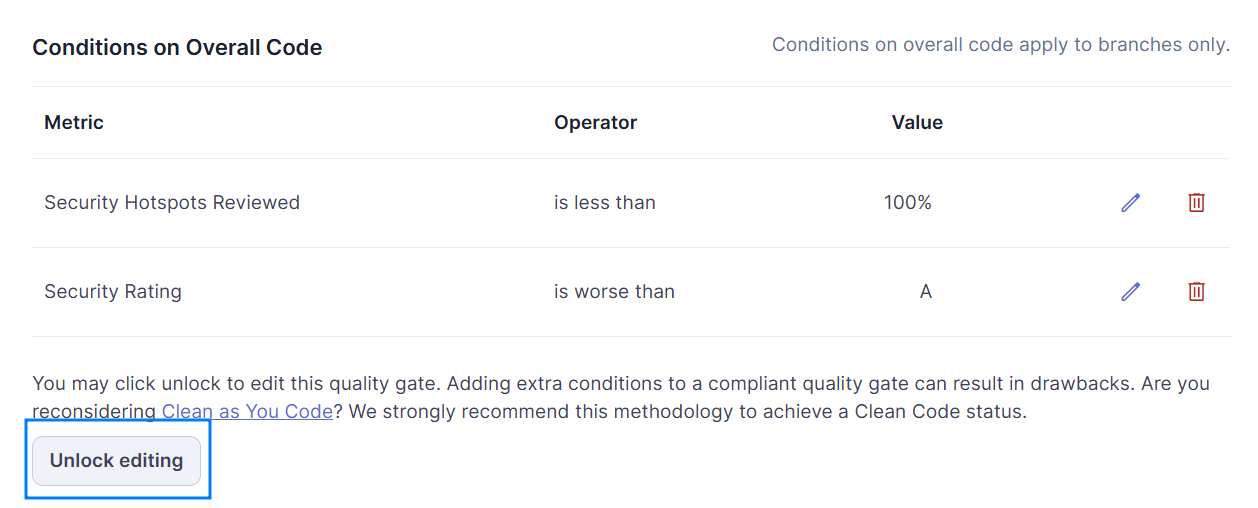The width and height of the screenshot is (1258, 508).
Task: Click the 'Adding extra conditions' sentence
Action: [801, 383]
